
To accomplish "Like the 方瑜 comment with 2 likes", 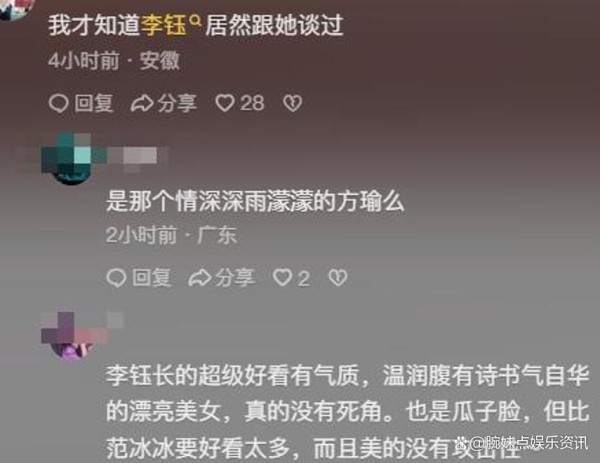I will tap(282, 277).
